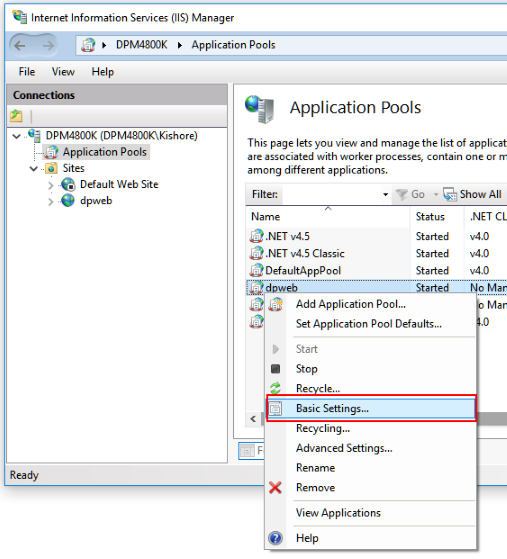Open the dropdown arrow beside Go
507x559 pixels.
click(436, 194)
